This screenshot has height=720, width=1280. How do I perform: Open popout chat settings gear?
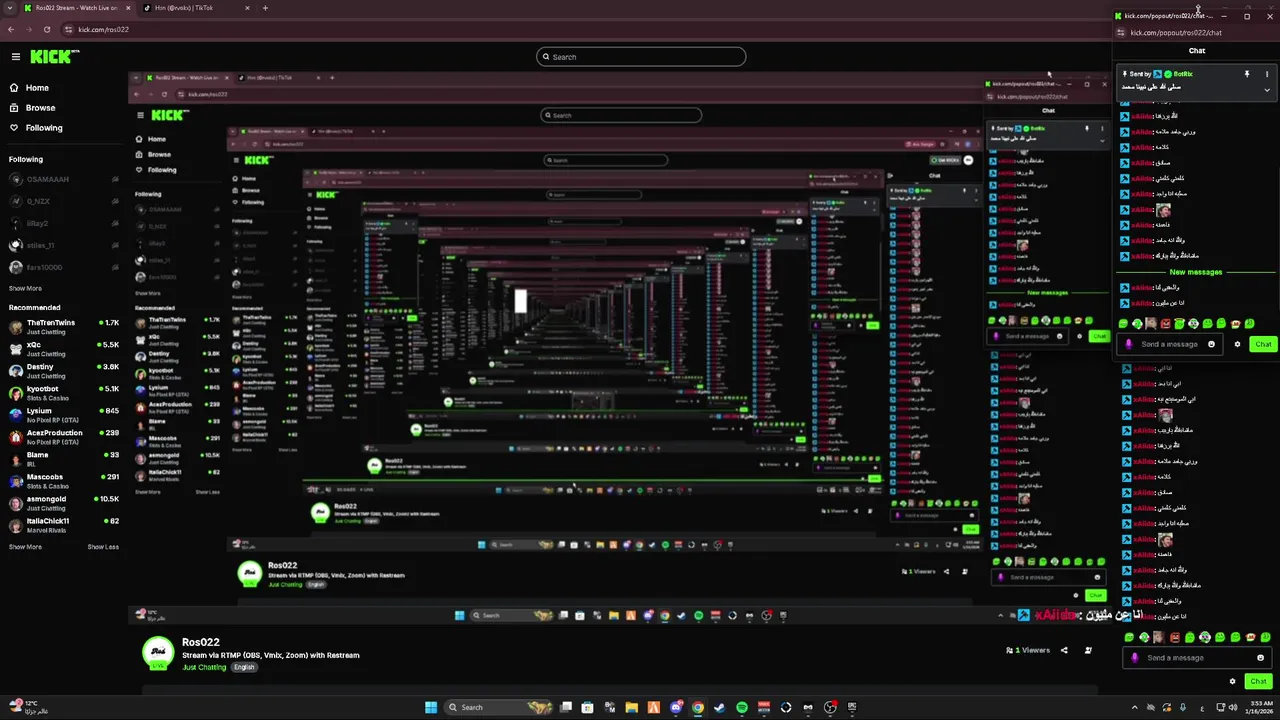(1237, 344)
